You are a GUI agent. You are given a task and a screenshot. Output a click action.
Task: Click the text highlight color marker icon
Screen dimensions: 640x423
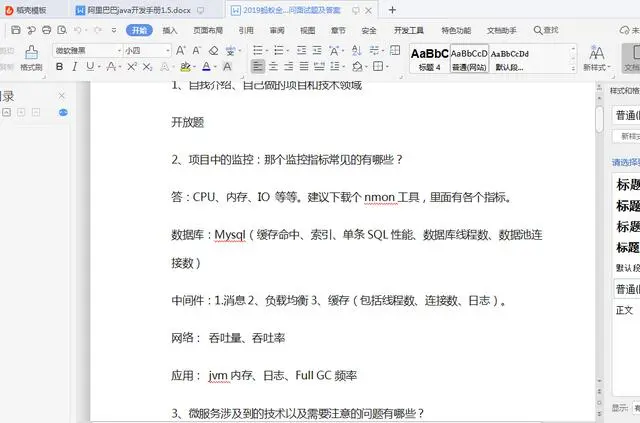pos(185,67)
